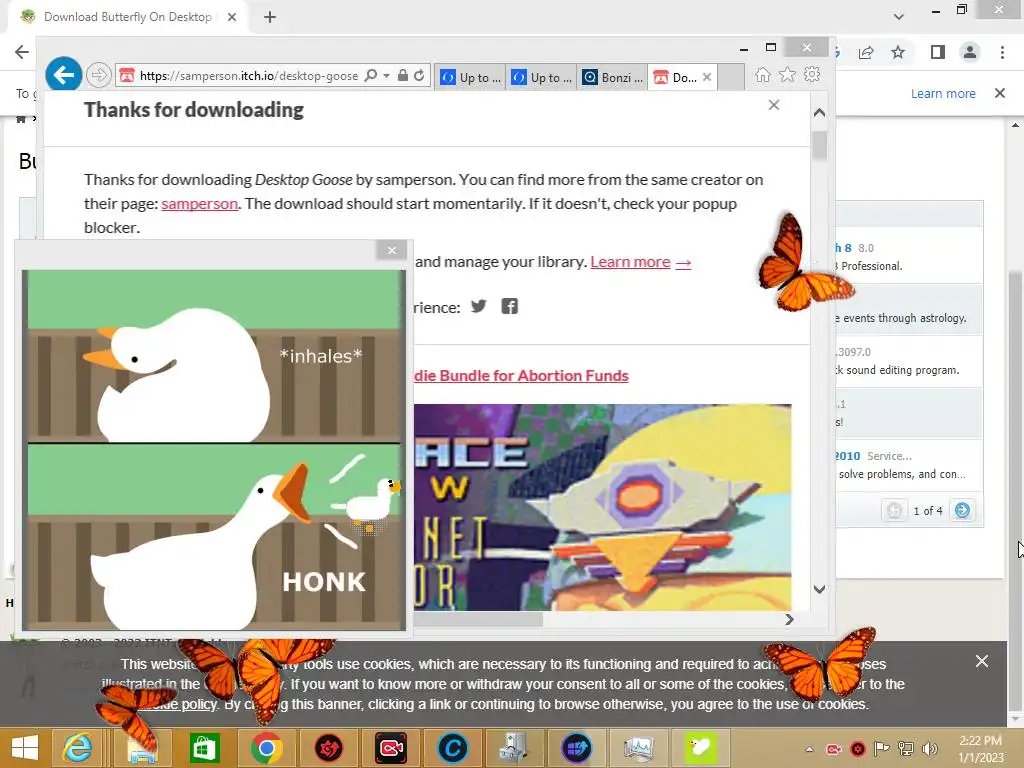Open the Bundle for Abortion Funds link
1024x768 pixels.
[x=521, y=376]
